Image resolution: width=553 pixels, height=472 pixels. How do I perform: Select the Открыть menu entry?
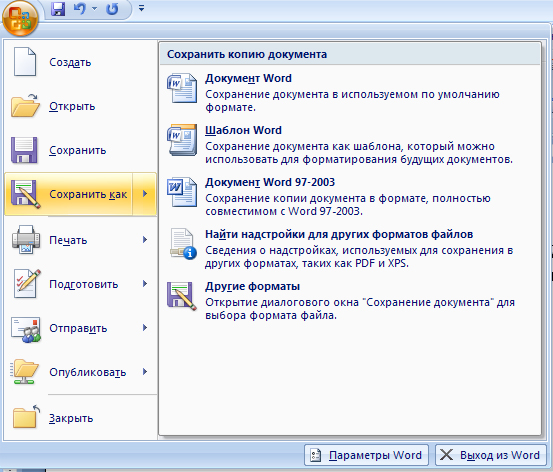click(x=81, y=106)
